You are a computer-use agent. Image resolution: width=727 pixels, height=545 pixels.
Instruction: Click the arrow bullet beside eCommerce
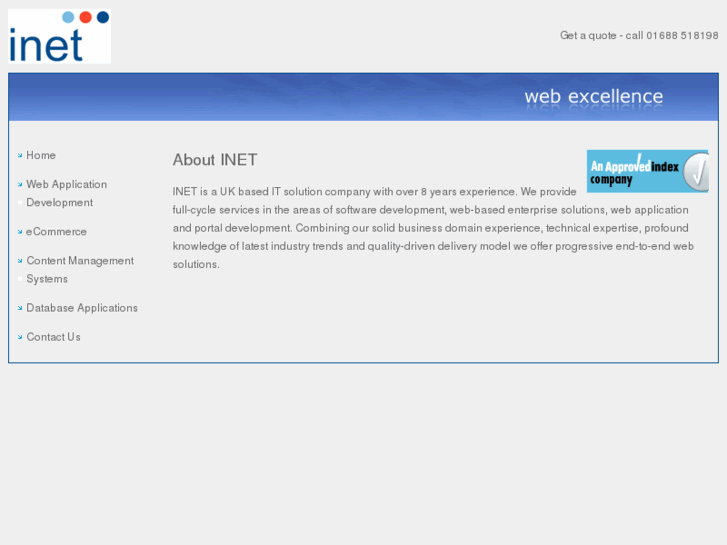[x=20, y=231]
